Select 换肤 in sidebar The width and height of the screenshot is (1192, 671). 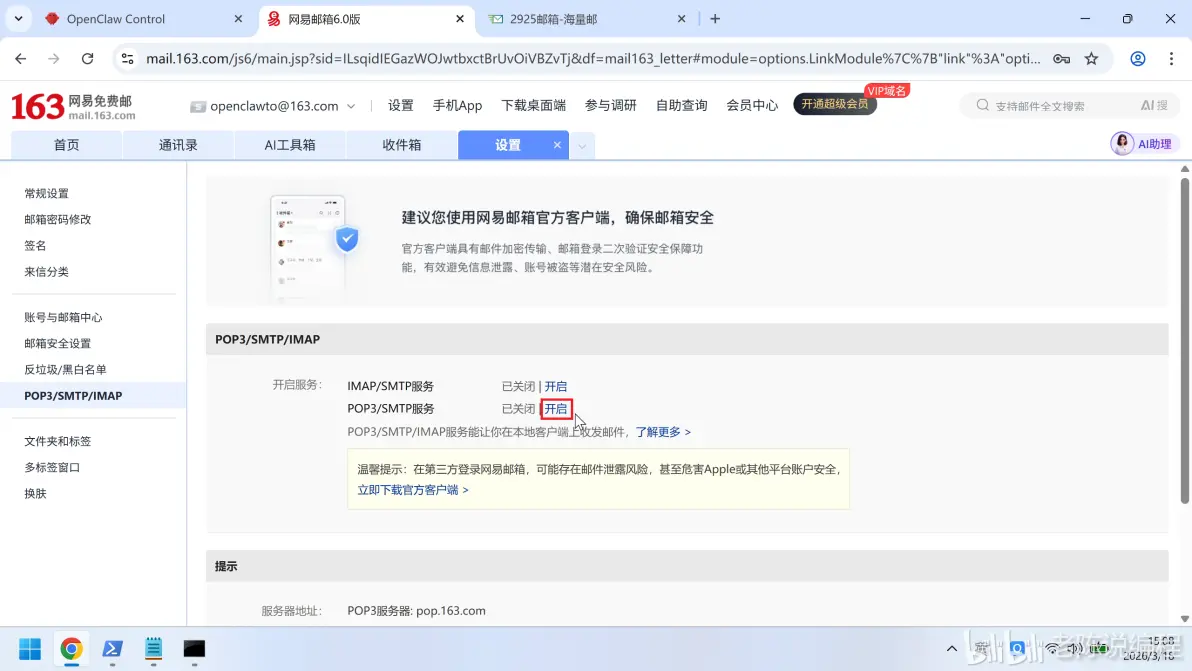tap(35, 493)
